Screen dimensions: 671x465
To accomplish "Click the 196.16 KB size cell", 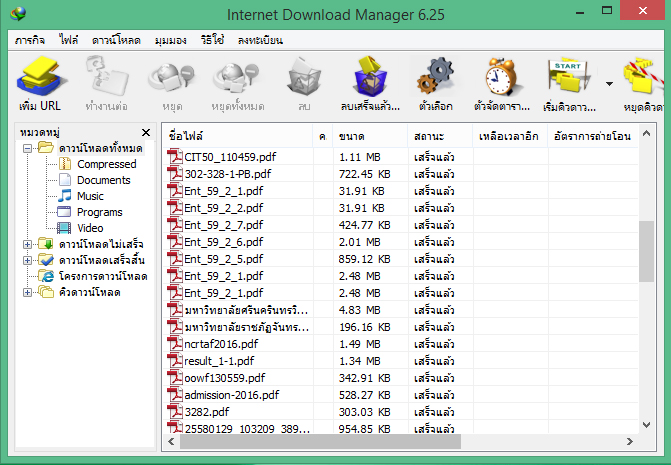I will tap(365, 327).
